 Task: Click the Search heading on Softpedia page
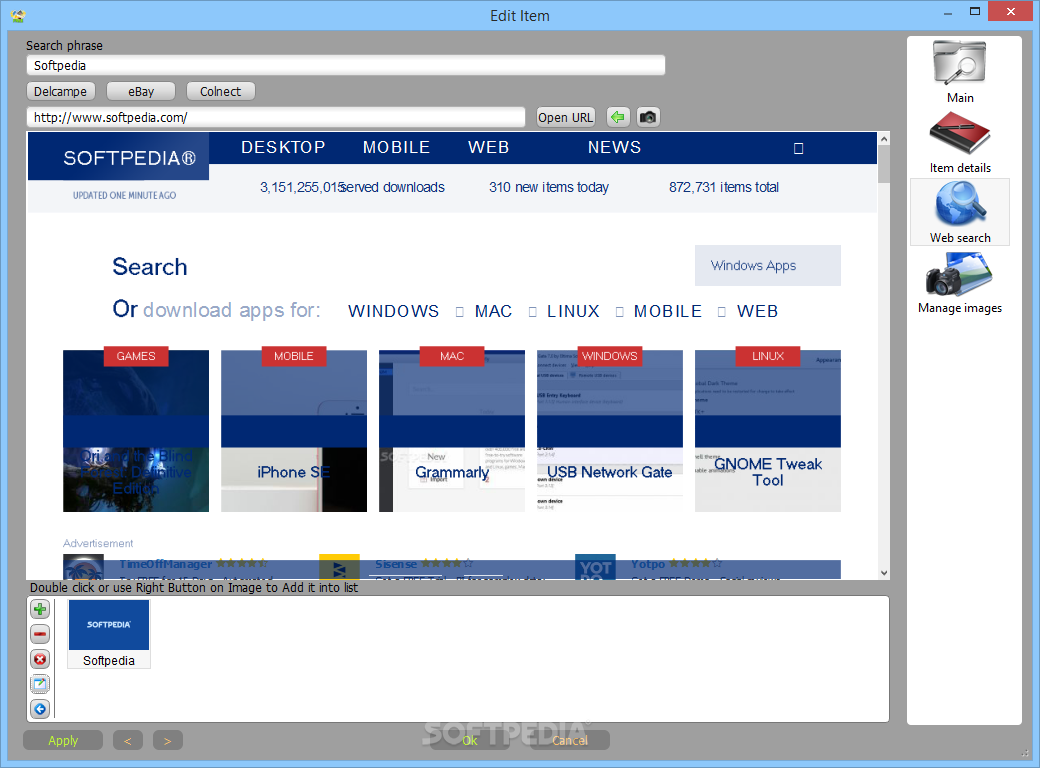click(150, 267)
